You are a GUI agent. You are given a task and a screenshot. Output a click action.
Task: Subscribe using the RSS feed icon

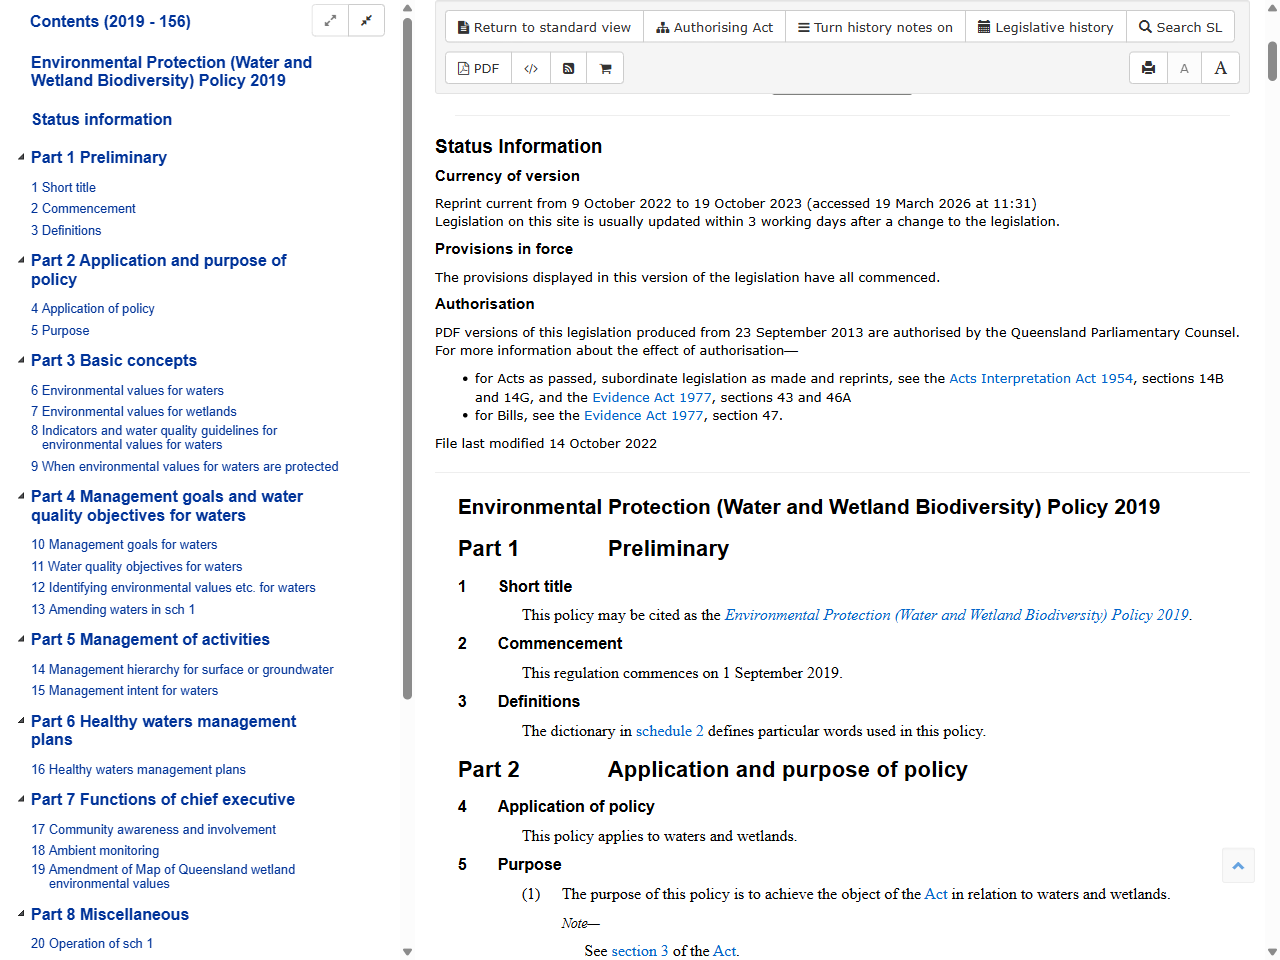point(567,67)
